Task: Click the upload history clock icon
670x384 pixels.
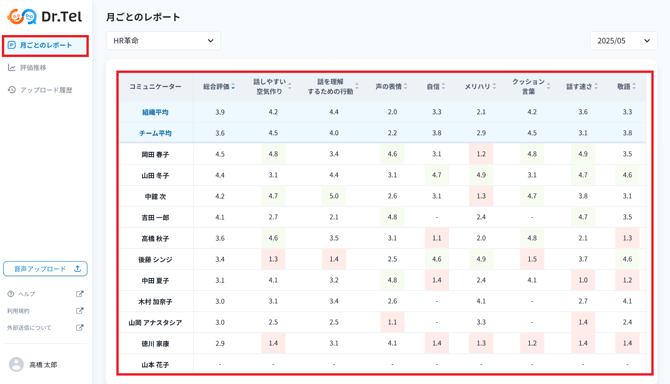Action: [12, 90]
